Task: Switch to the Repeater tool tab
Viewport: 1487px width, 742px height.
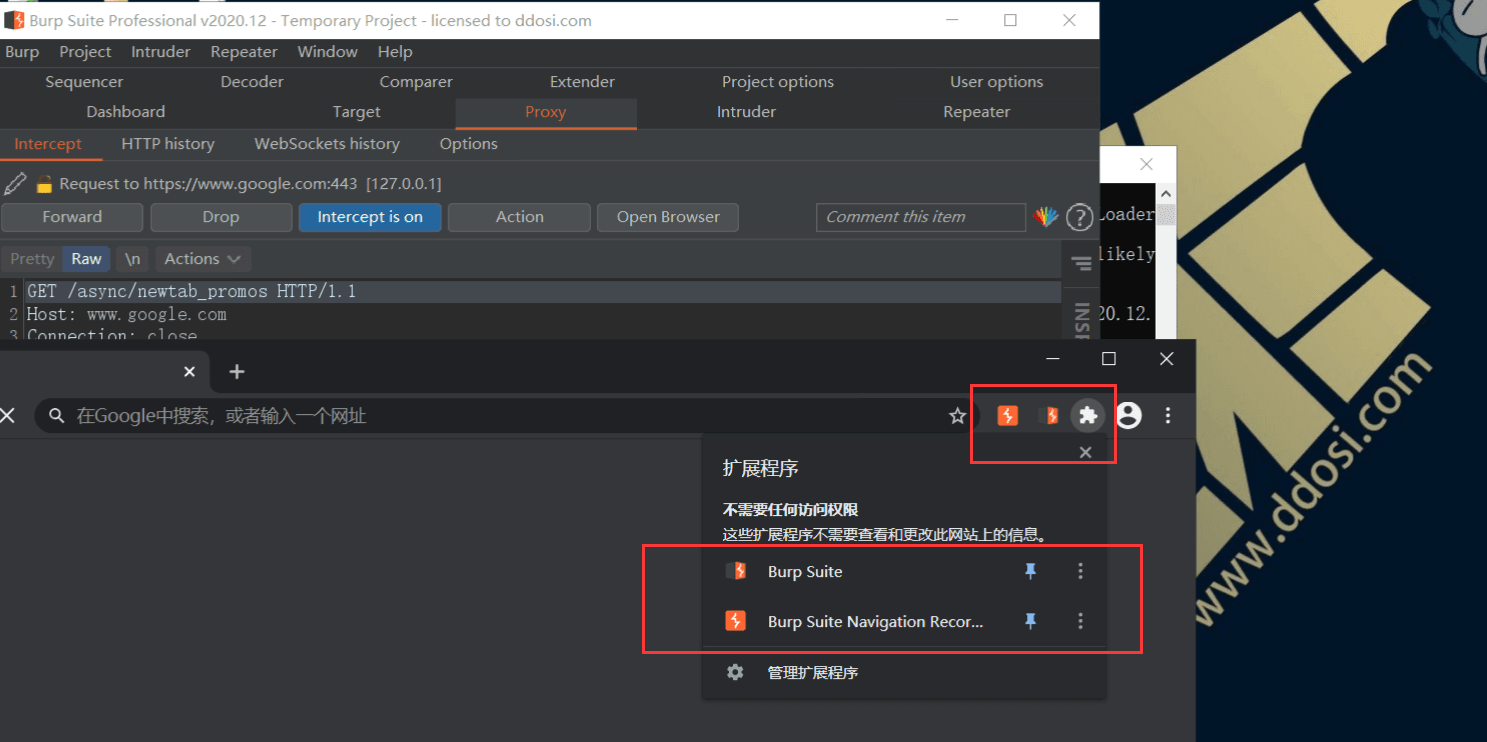Action: tap(977, 112)
